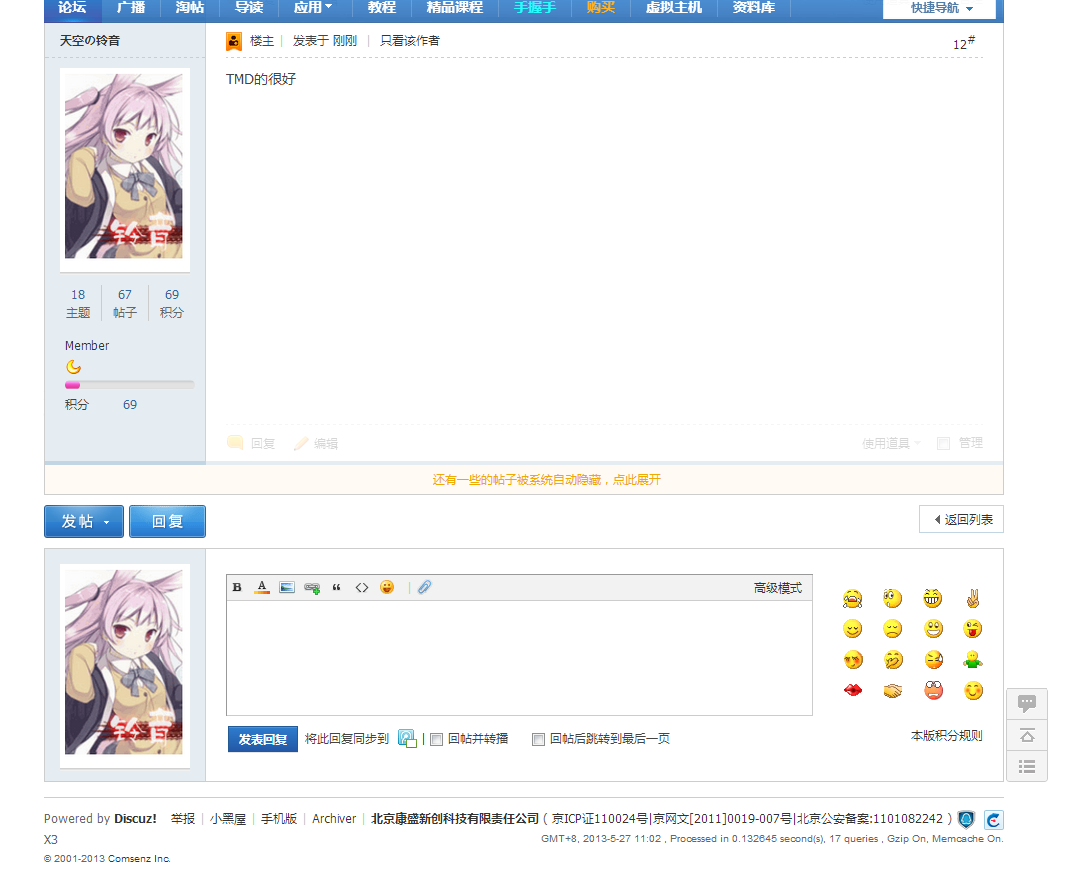Insert the green person hug emoticon
1071x873 pixels.
pyautogui.click(x=973, y=660)
